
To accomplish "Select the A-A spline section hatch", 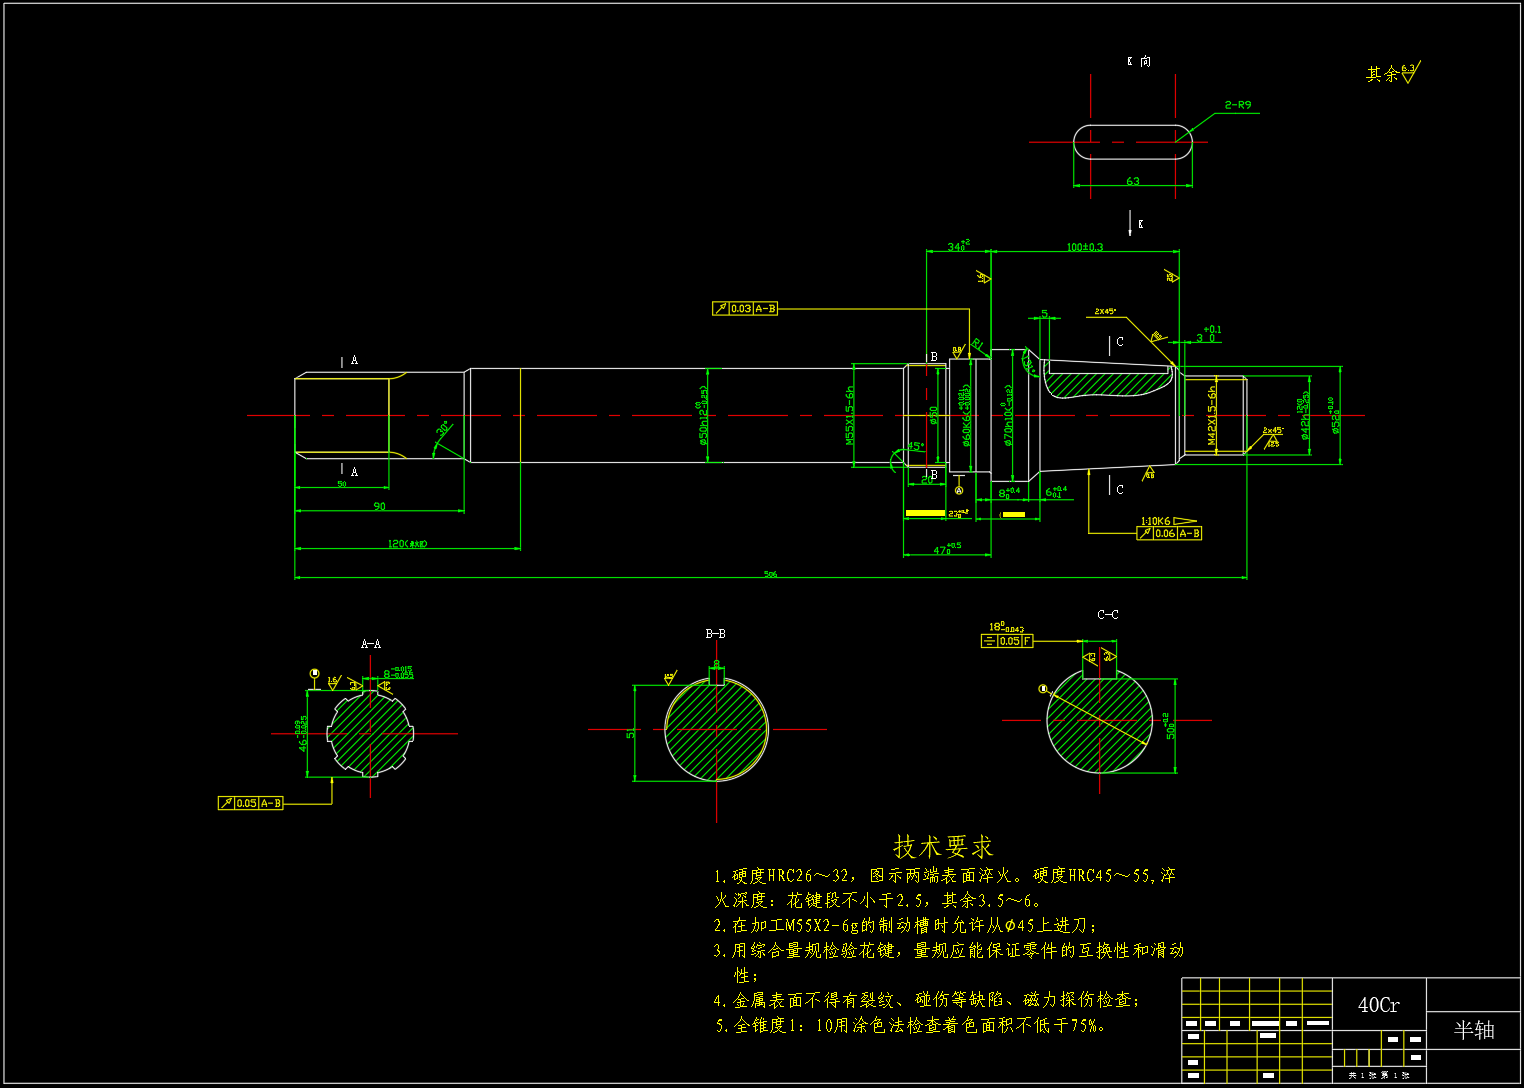I will click(370, 733).
